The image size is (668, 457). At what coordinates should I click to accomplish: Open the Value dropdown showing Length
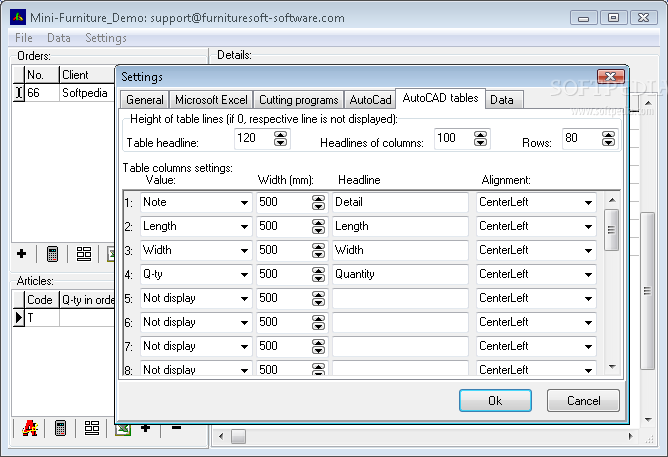point(244,226)
